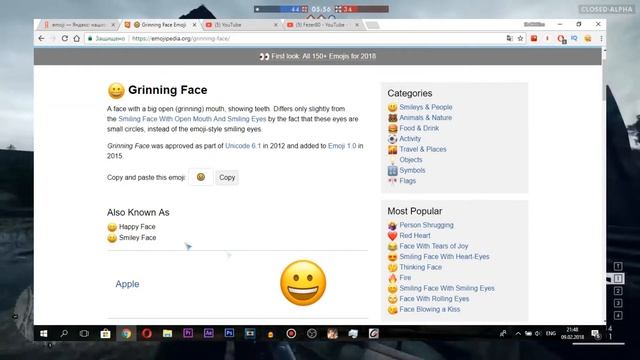Open the Red Heart popular emoji
The image size is (640, 360).
tap(415, 236)
